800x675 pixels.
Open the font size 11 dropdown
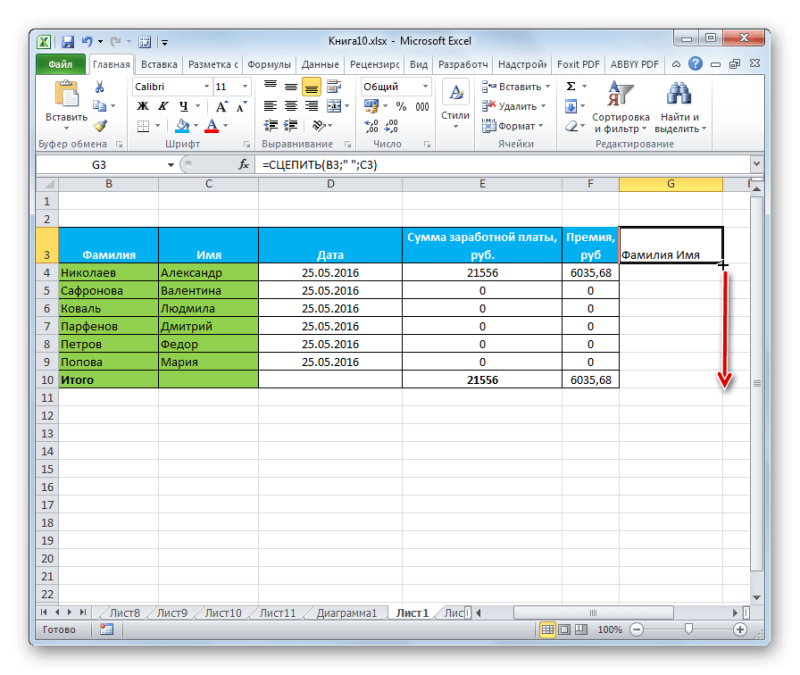[x=245, y=87]
